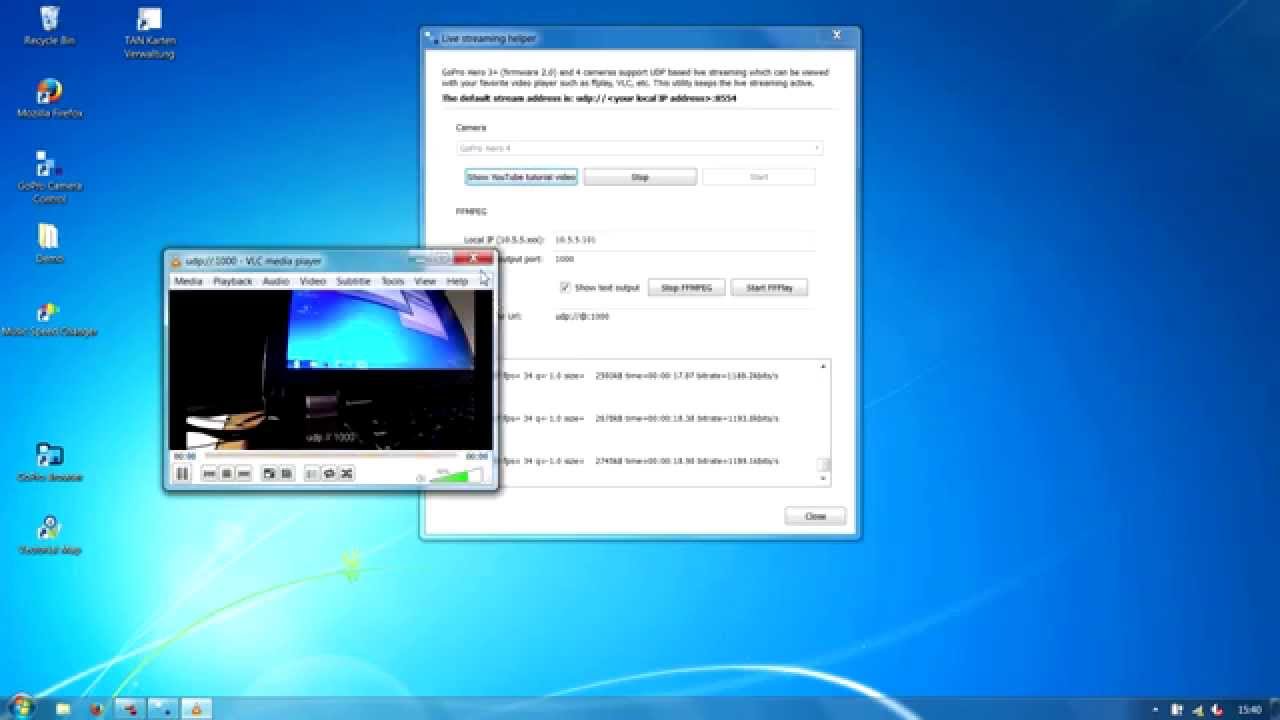This screenshot has width=1280, height=720.
Task: Open the Audio menu in VLC
Action: point(276,281)
